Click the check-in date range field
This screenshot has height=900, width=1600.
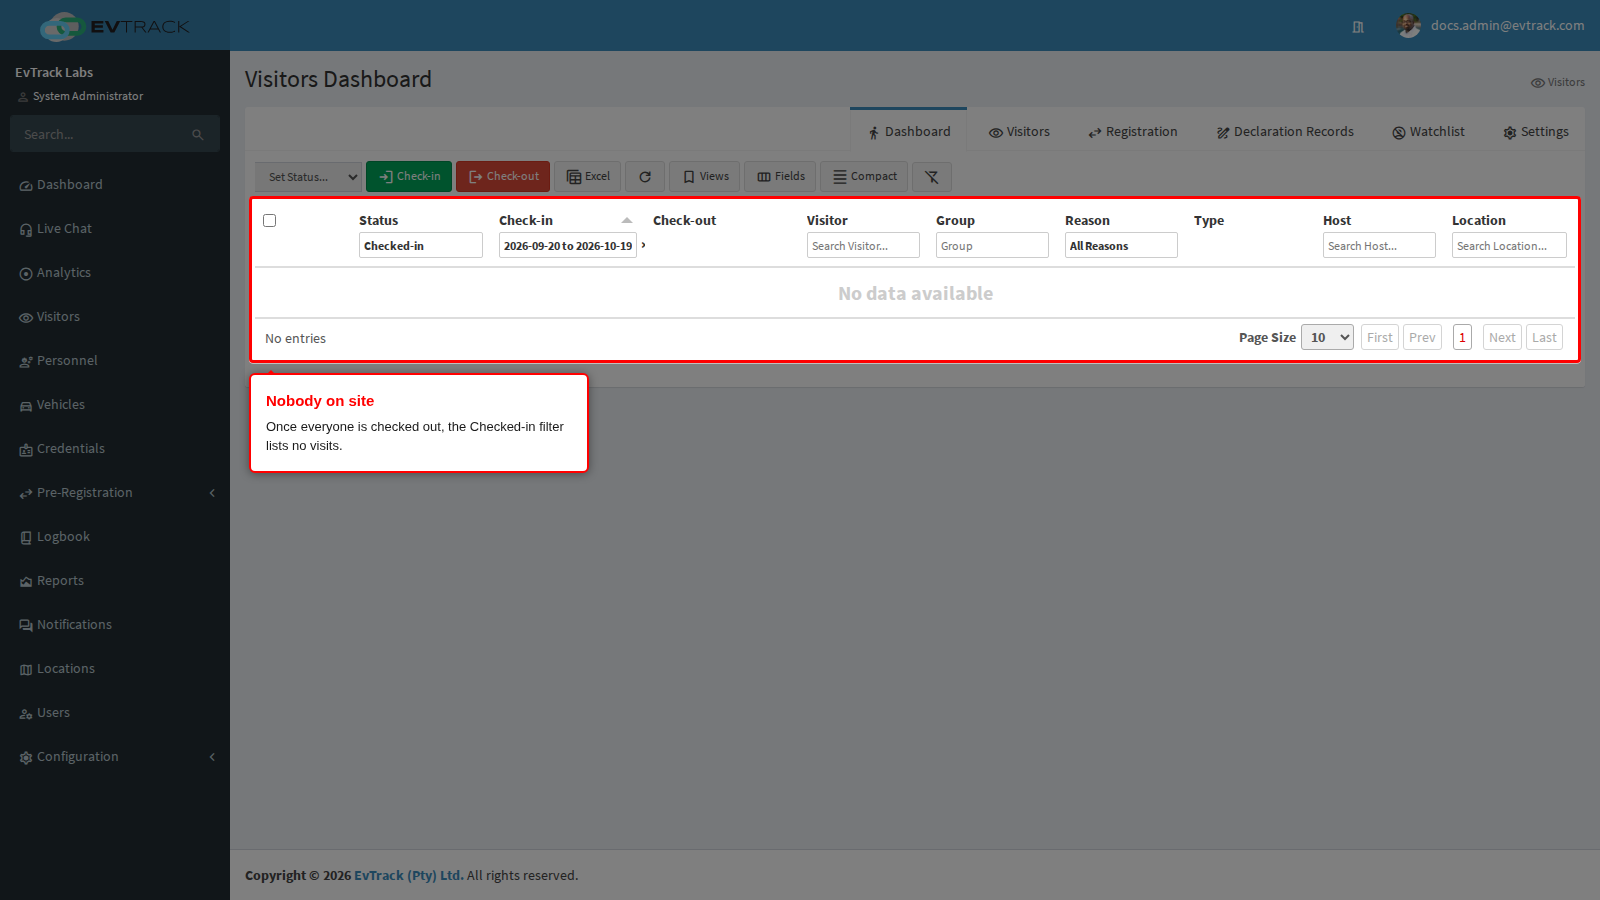pos(568,246)
